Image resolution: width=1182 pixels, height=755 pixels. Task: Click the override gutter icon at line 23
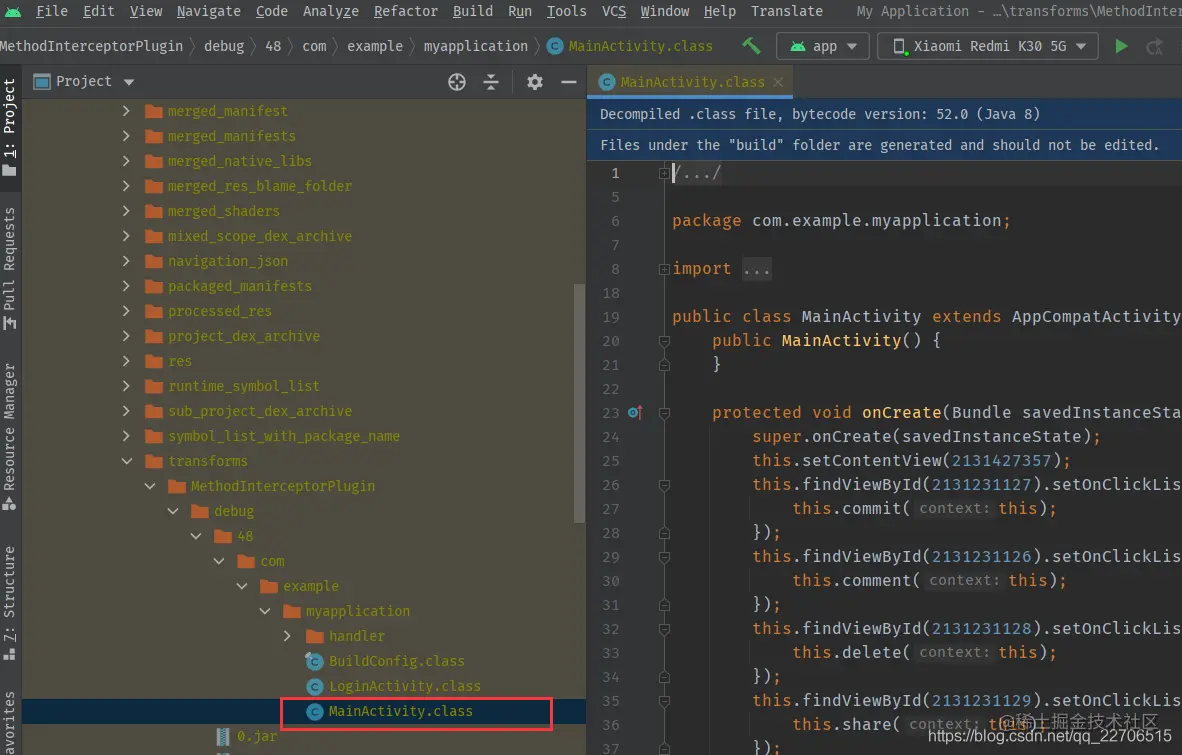pos(635,412)
